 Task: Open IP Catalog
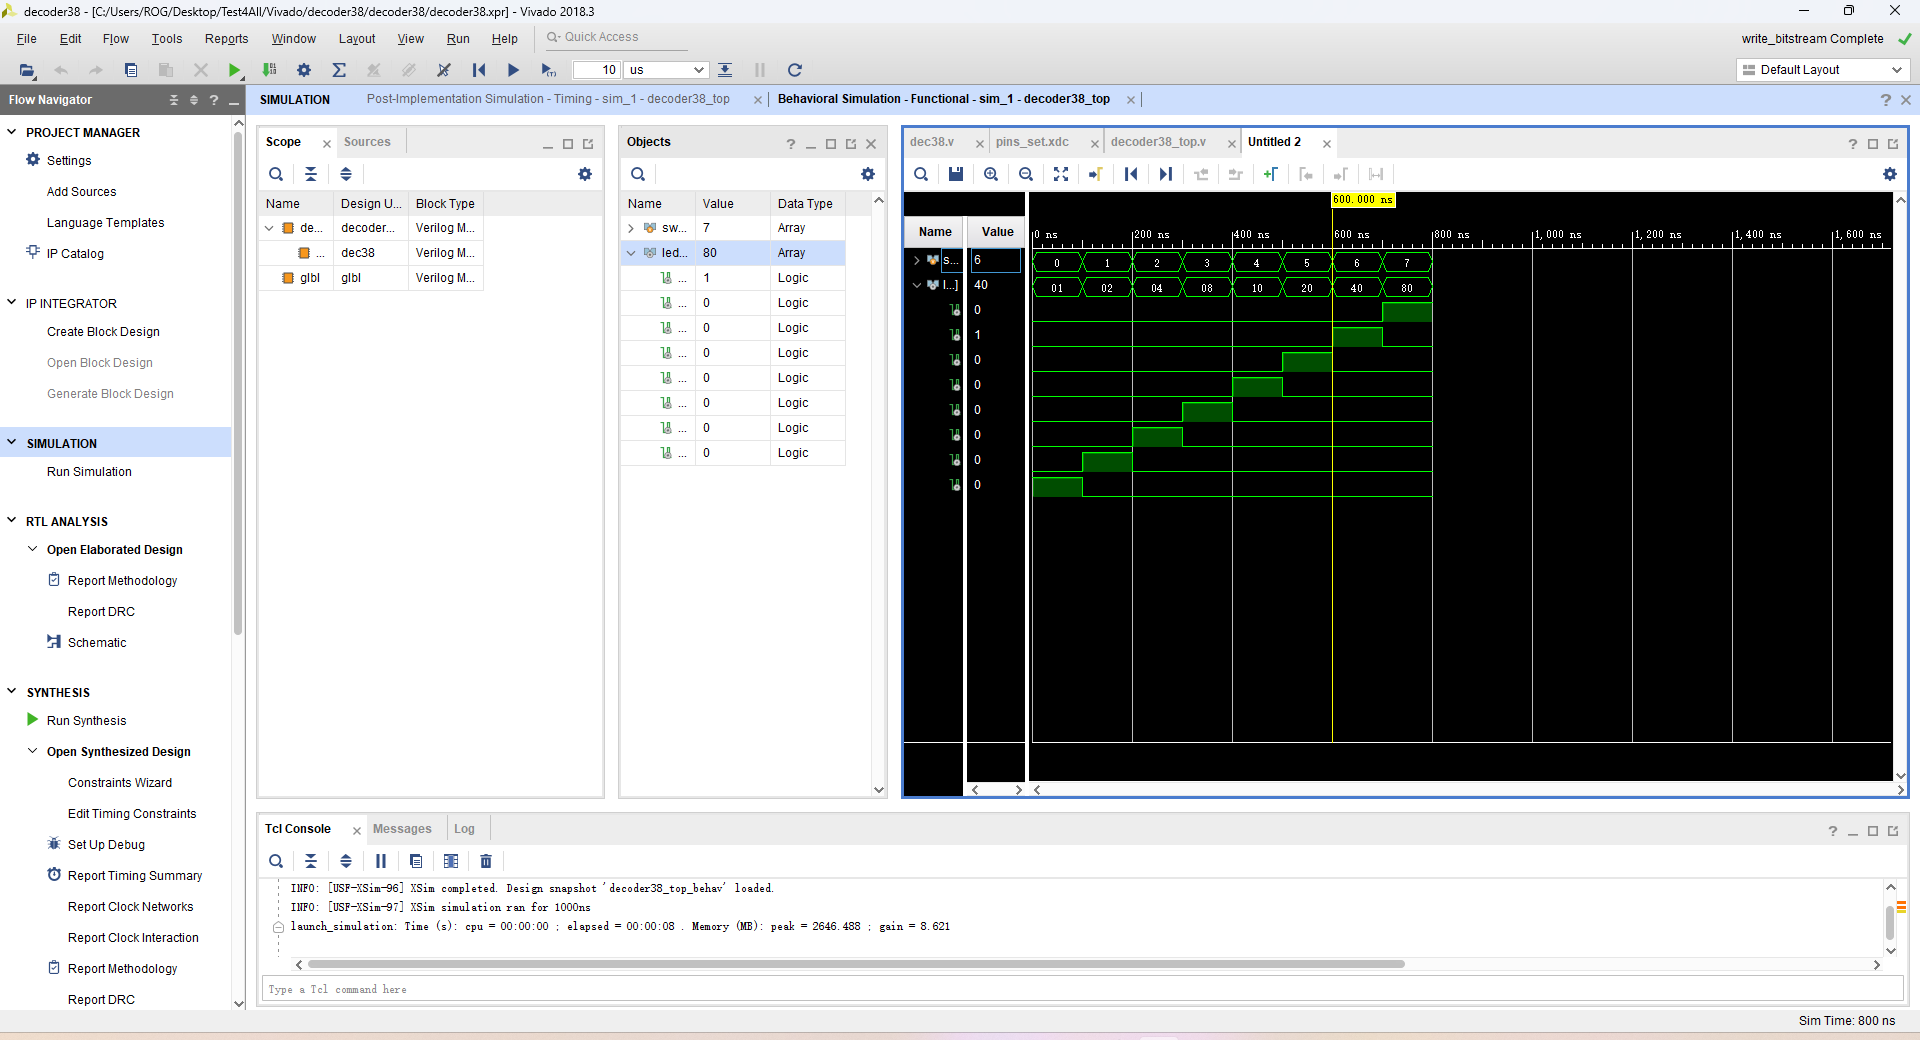click(x=75, y=254)
